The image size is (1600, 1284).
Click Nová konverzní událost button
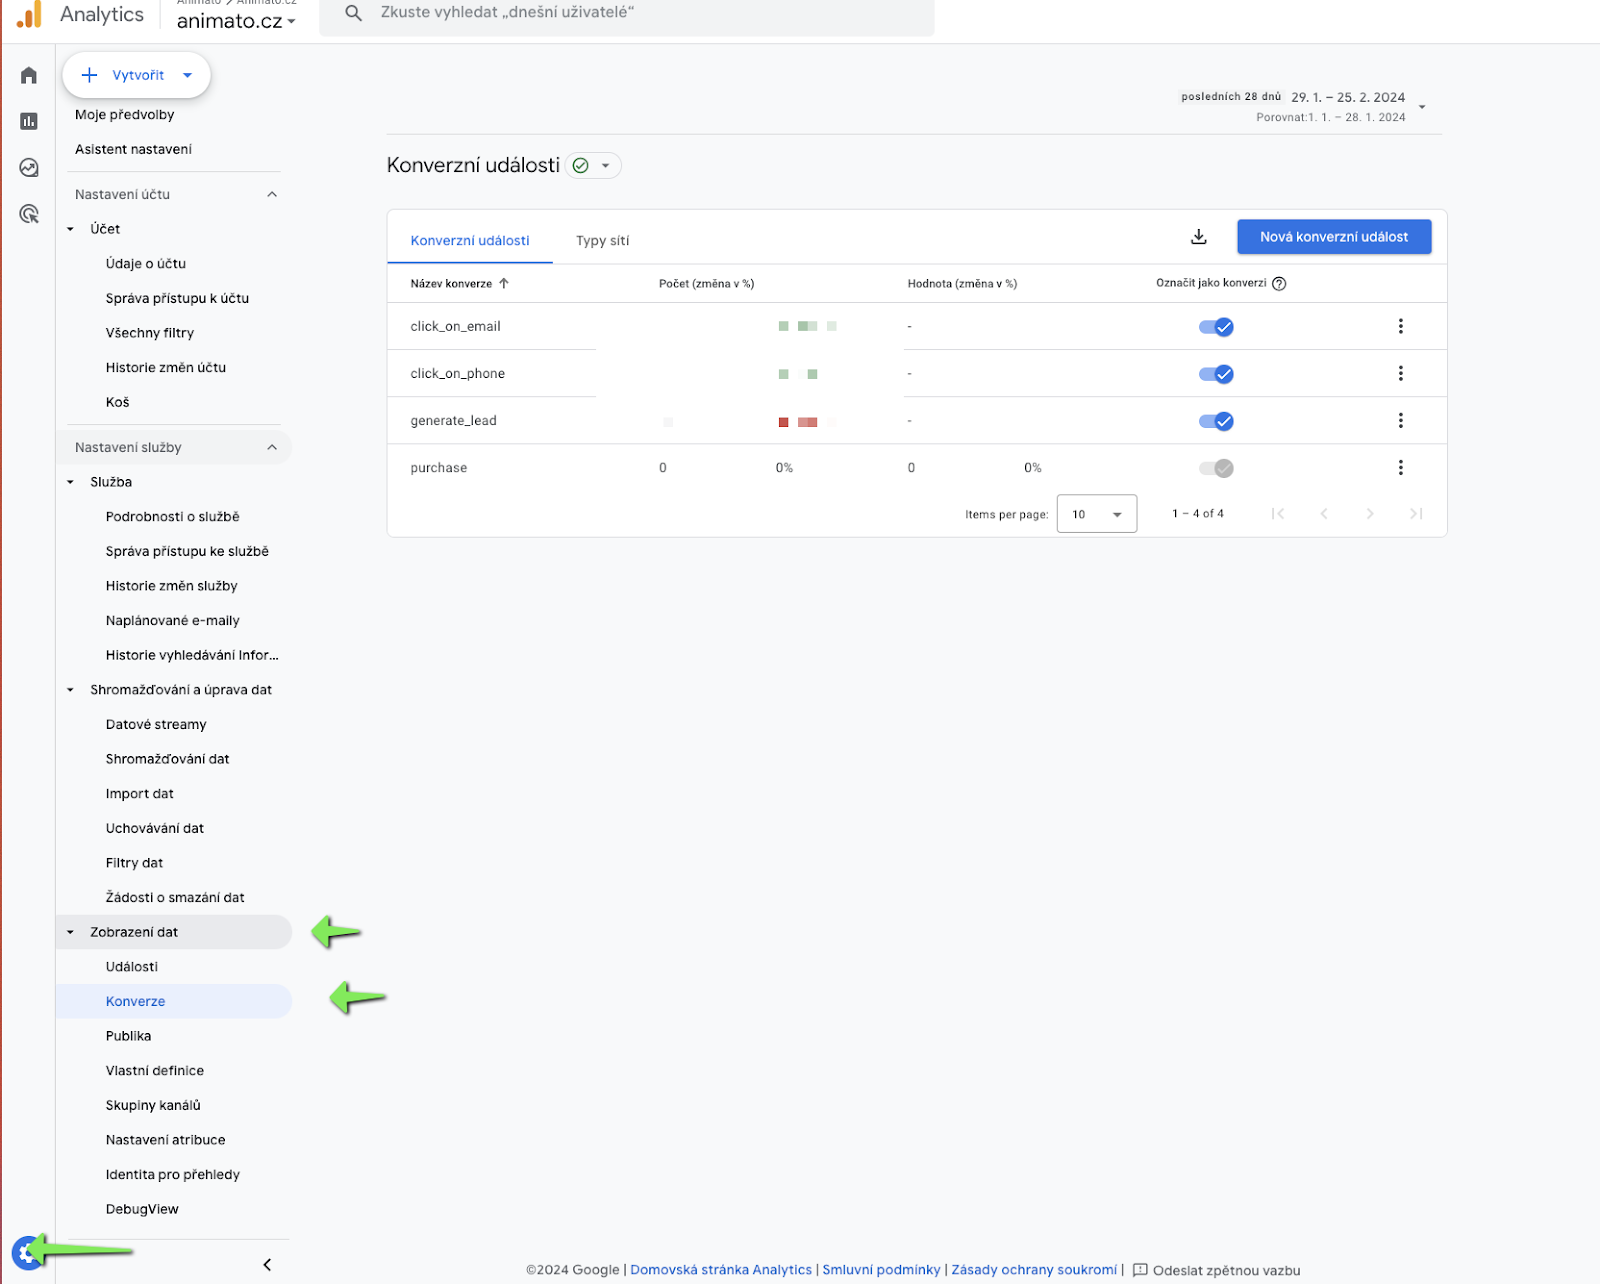pos(1334,237)
